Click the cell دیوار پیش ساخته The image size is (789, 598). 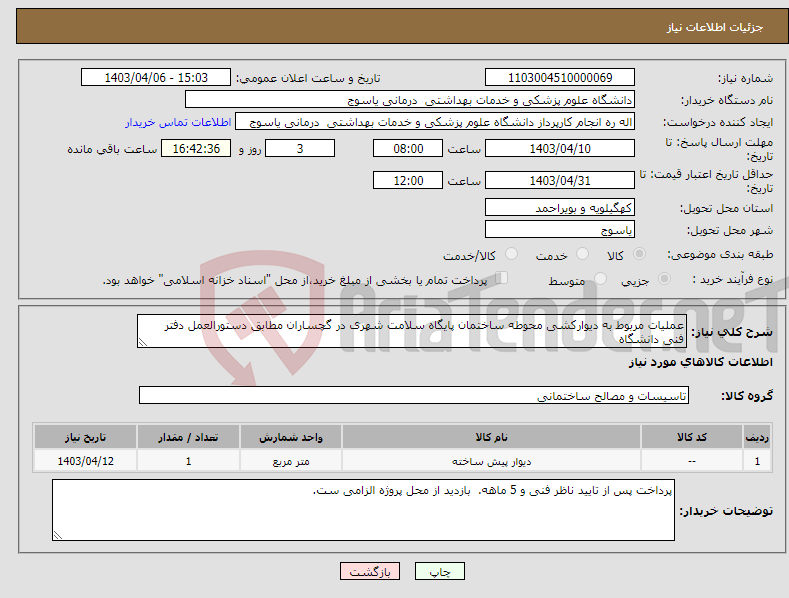(491, 461)
